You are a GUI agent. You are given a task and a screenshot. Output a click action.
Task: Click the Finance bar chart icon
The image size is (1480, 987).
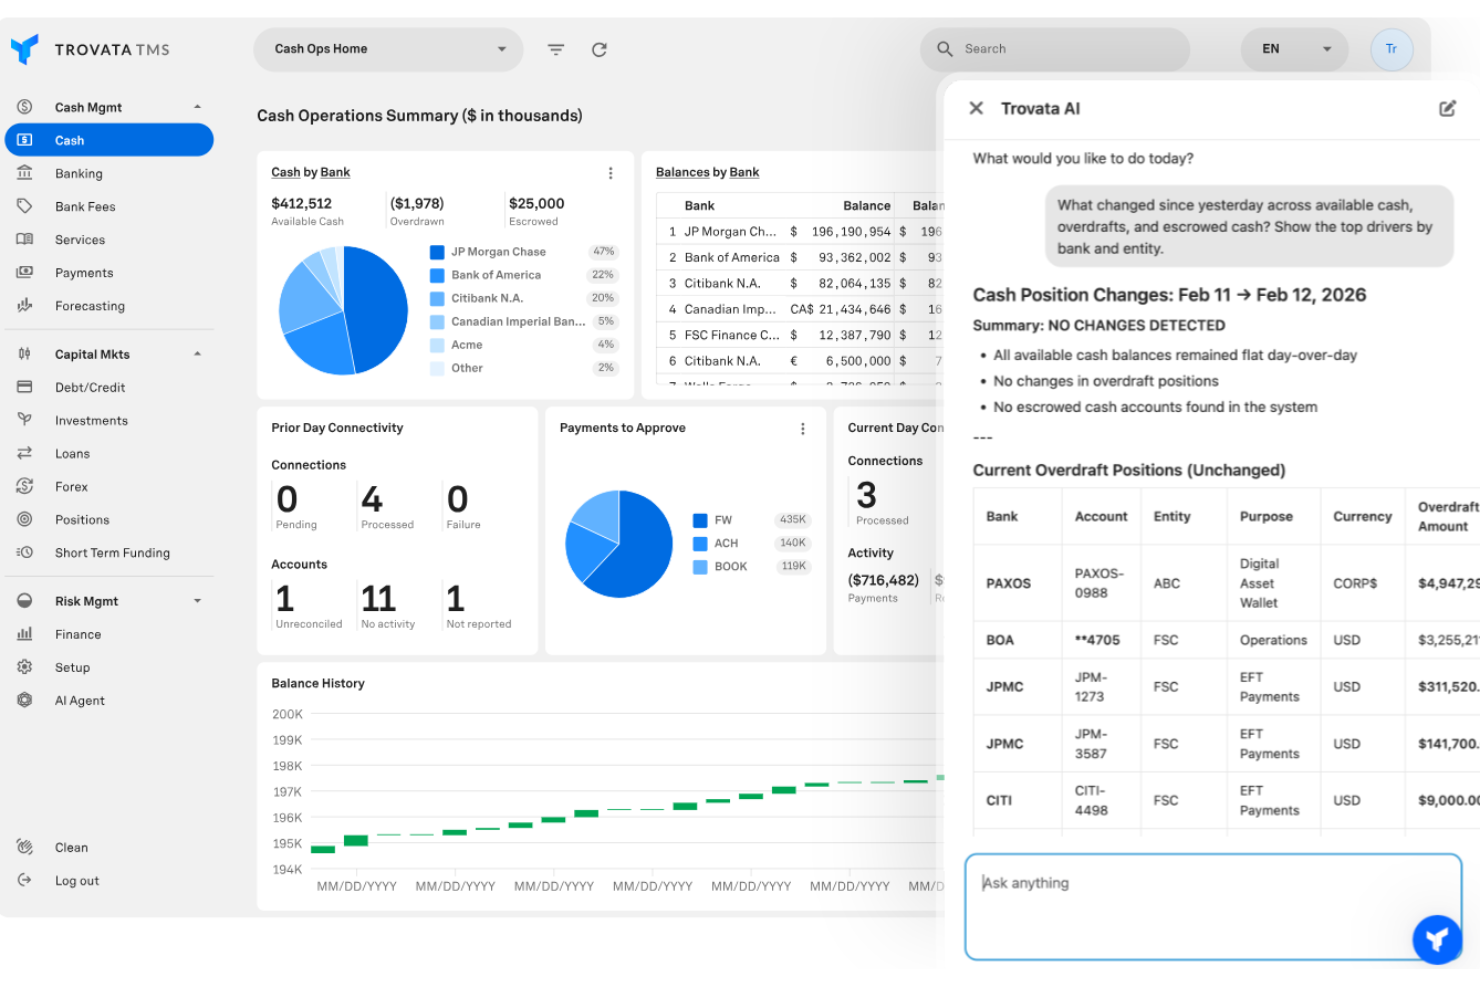25,634
